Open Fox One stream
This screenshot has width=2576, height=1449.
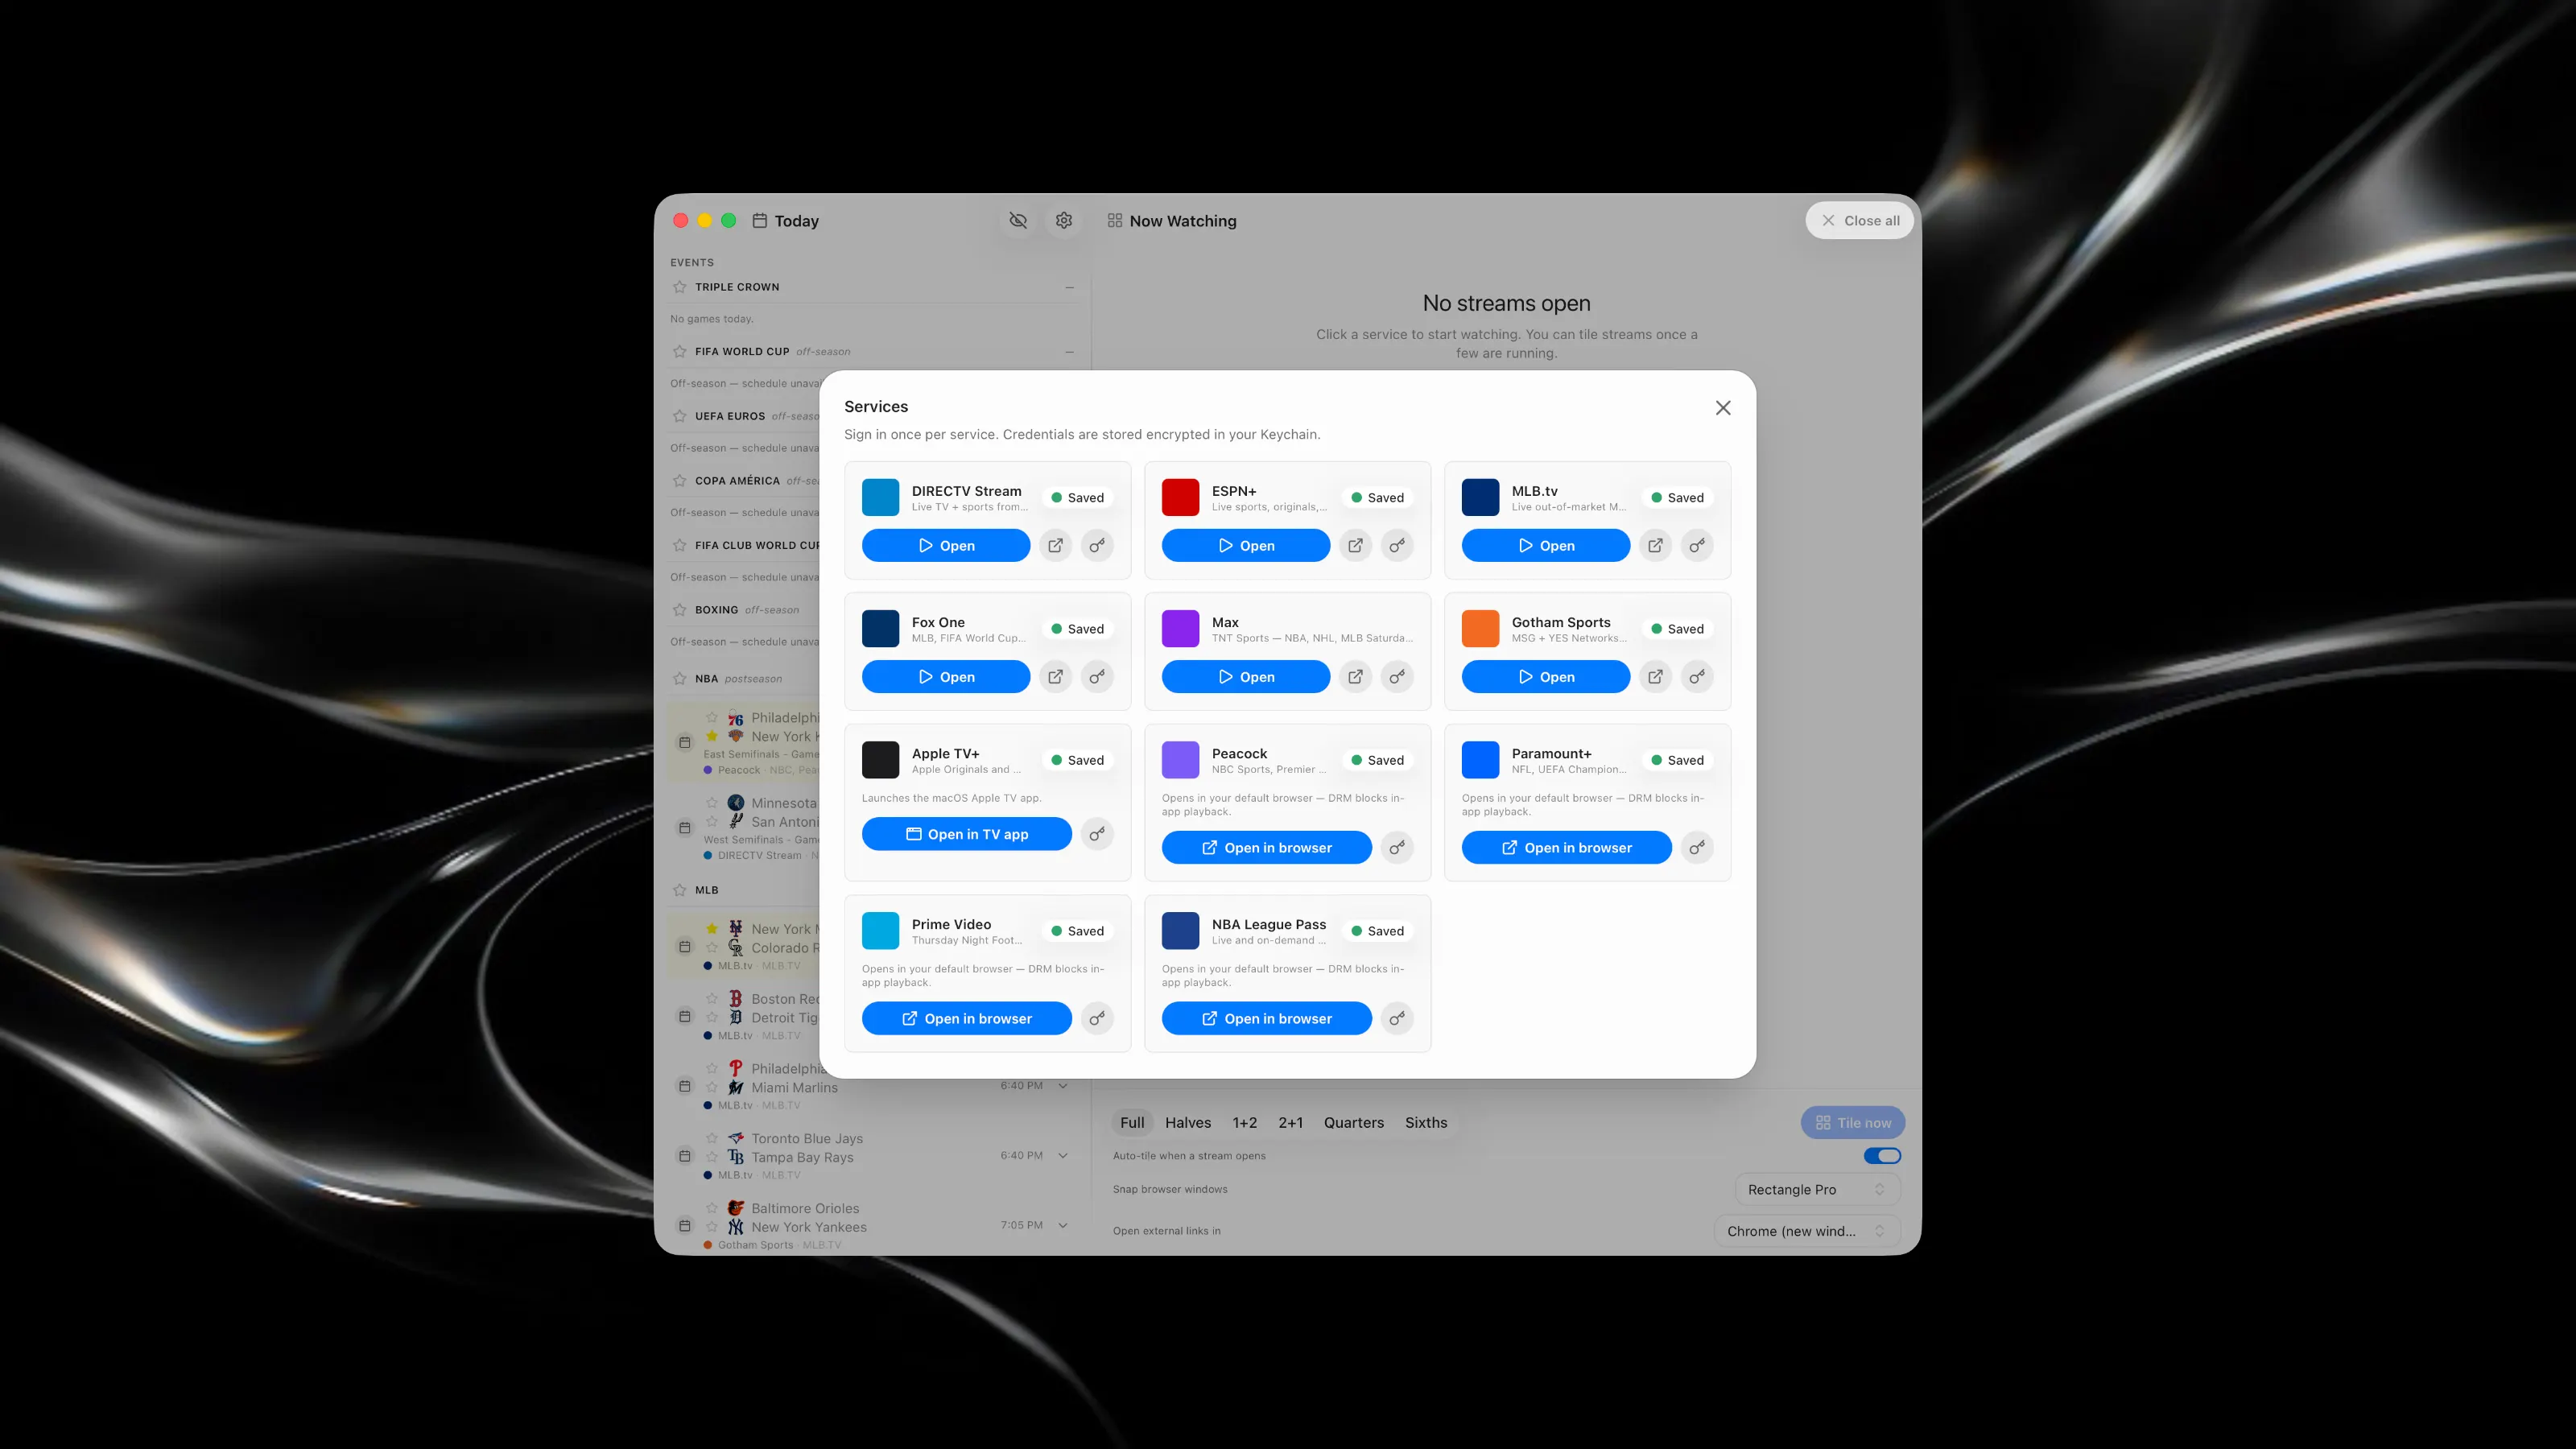pyautogui.click(x=946, y=676)
